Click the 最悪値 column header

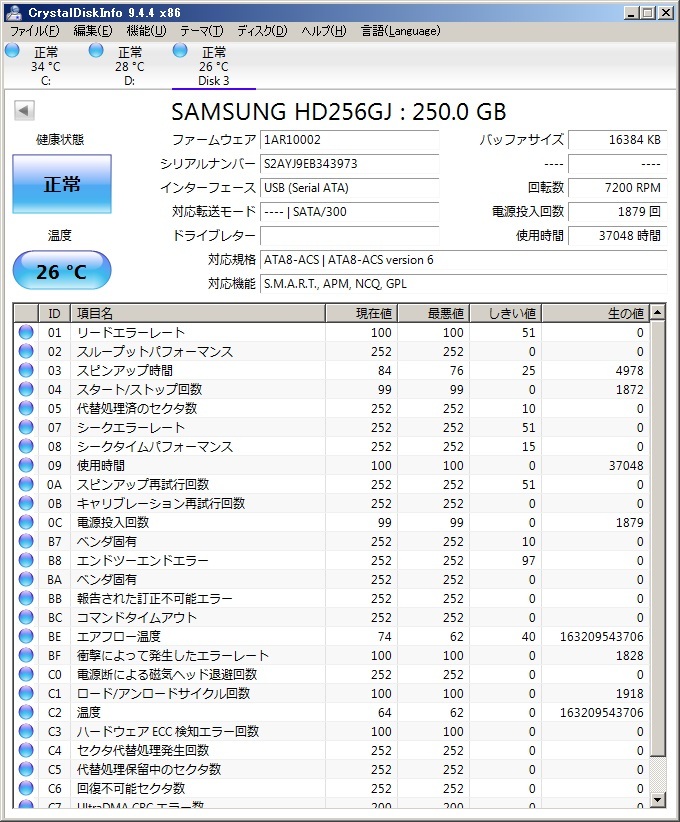[x=434, y=313]
